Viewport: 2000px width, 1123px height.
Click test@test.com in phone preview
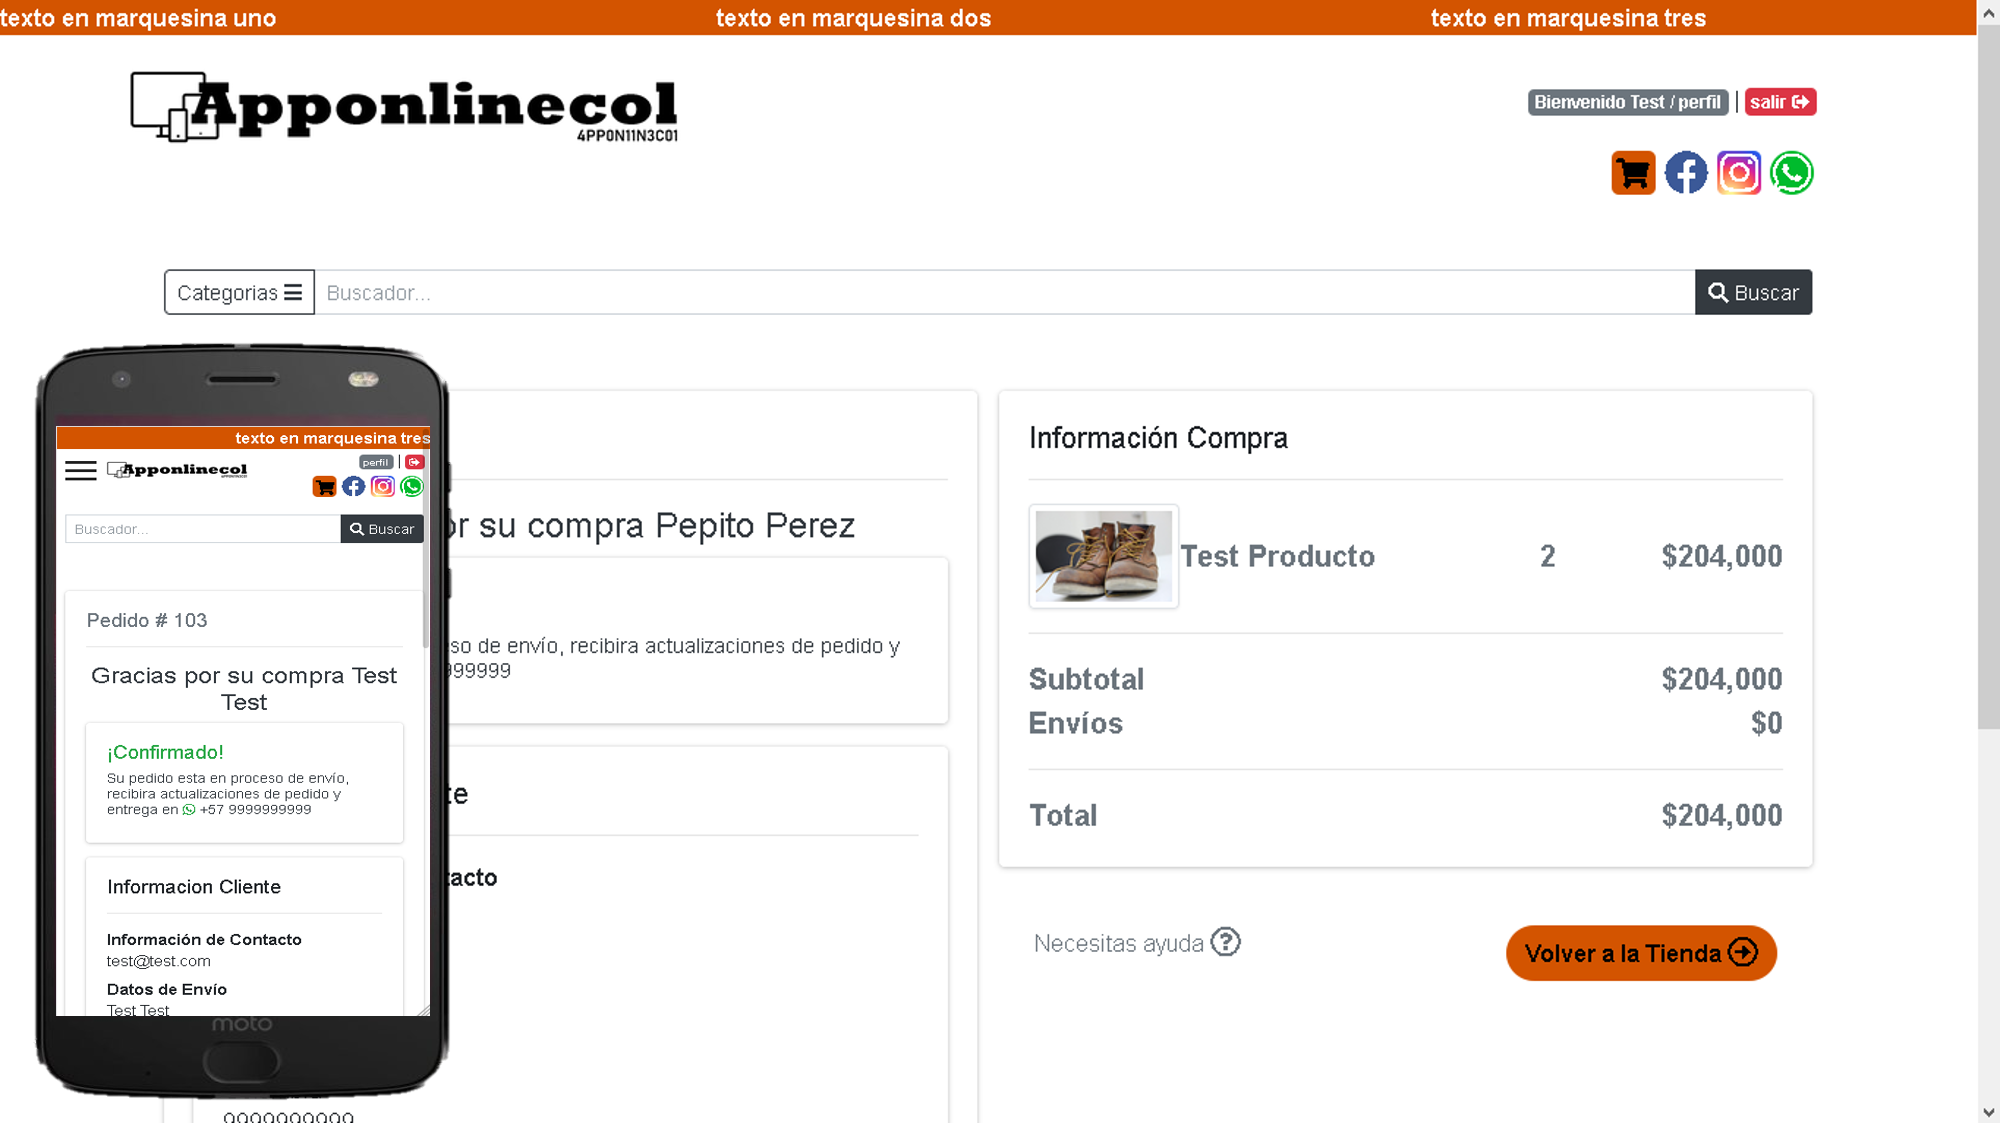click(x=159, y=961)
